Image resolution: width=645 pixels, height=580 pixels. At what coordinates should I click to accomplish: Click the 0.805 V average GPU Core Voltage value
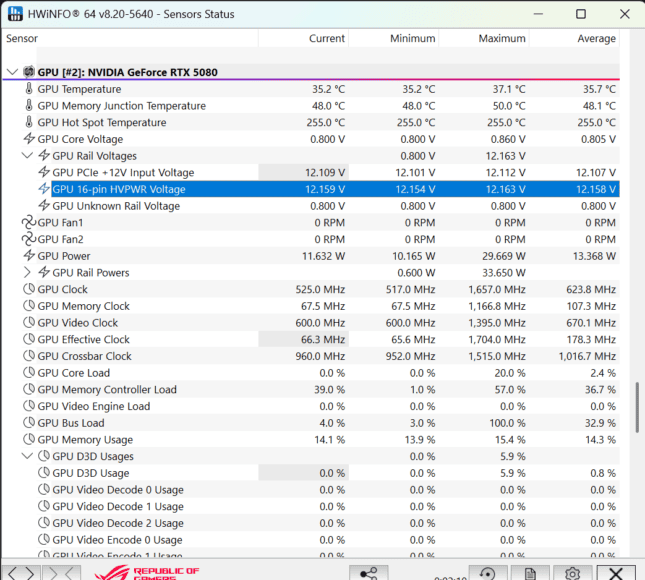[598, 139]
